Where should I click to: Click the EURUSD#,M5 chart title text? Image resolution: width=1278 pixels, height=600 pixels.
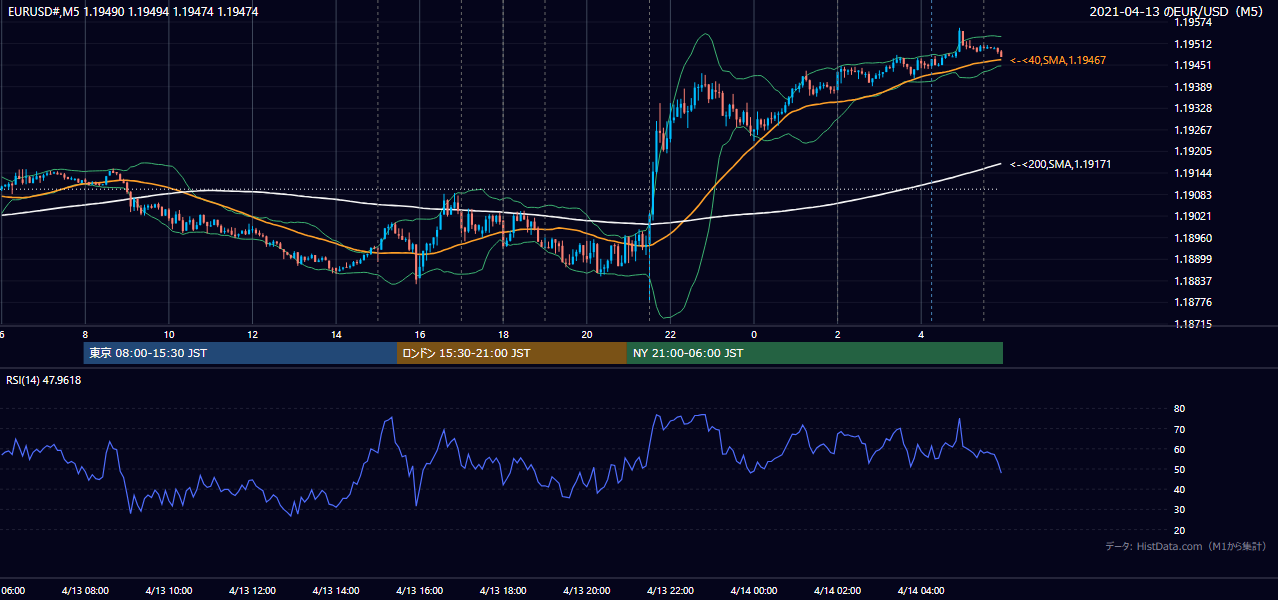(132, 11)
